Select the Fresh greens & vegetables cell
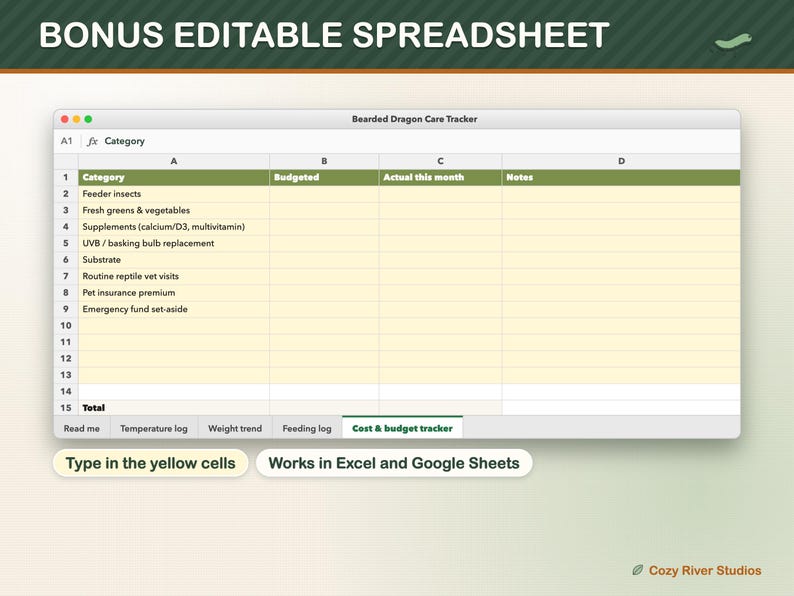This screenshot has width=794, height=596. [174, 210]
